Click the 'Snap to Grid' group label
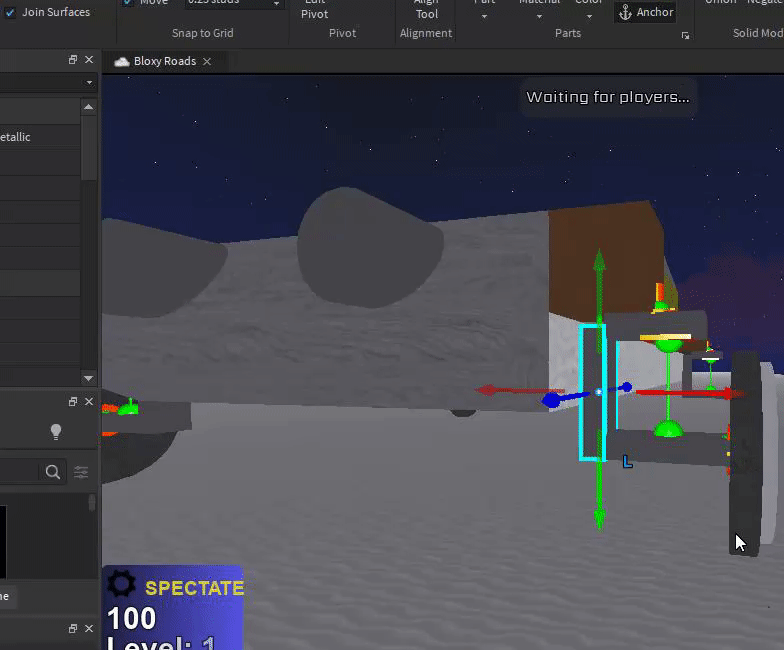 click(202, 33)
